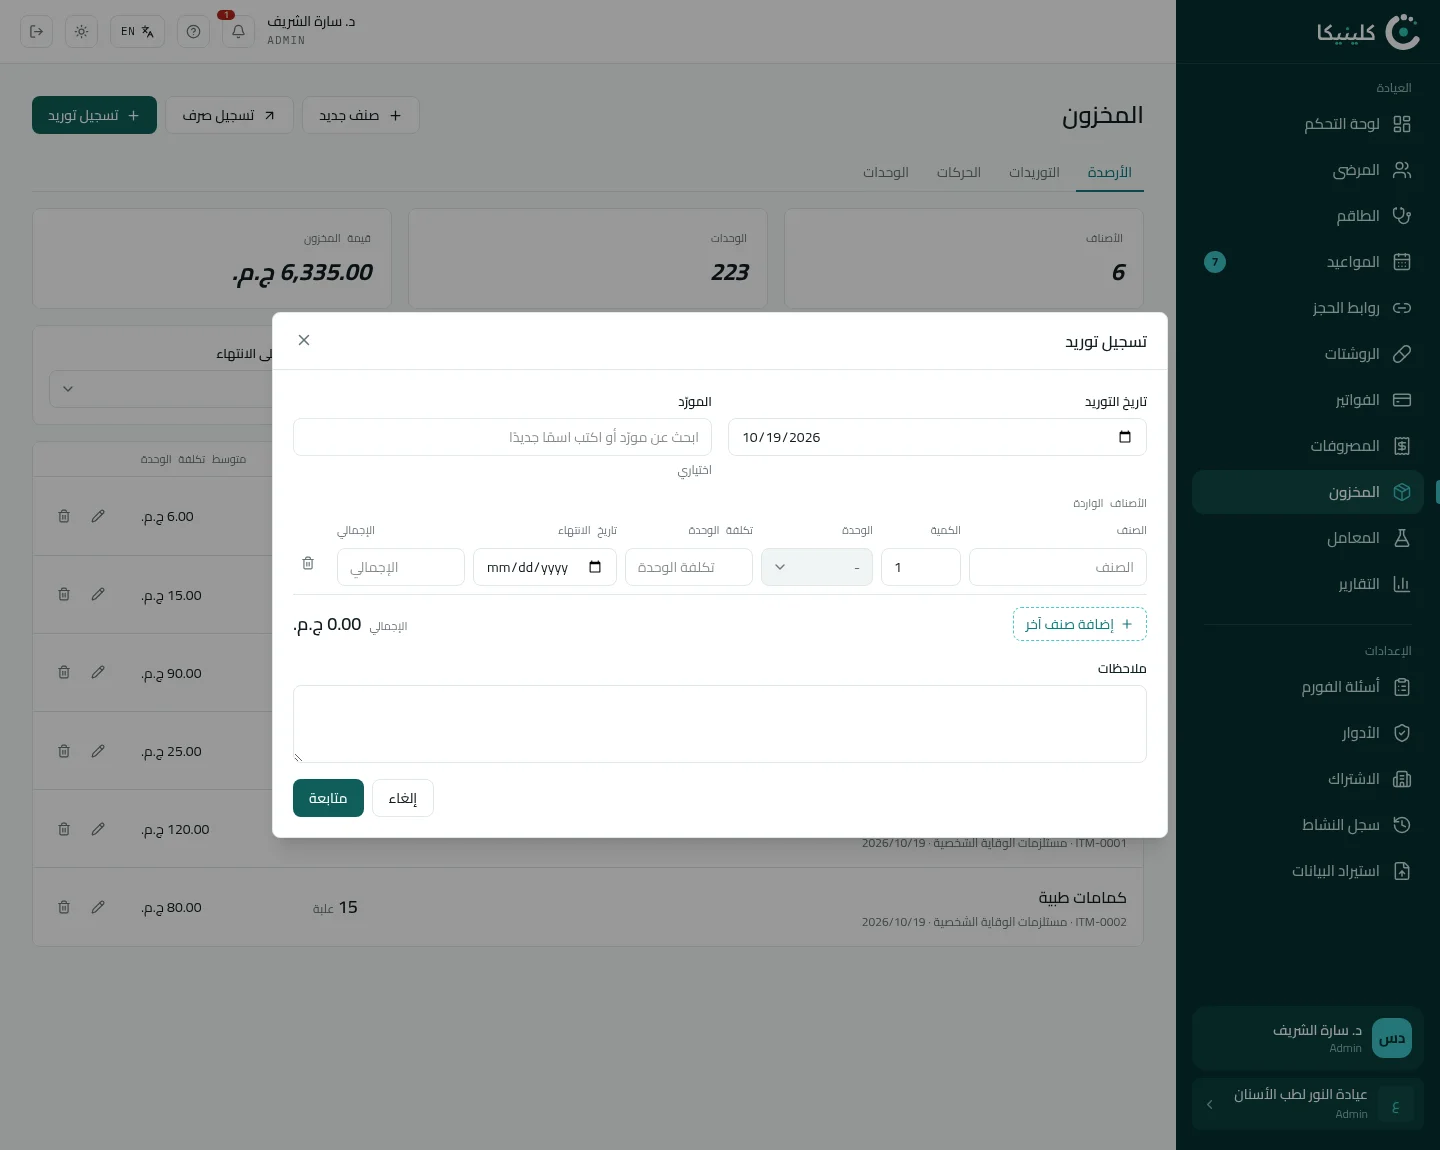Edit the كمامات طبية row pencil icon
This screenshot has width=1440, height=1150.
point(98,907)
